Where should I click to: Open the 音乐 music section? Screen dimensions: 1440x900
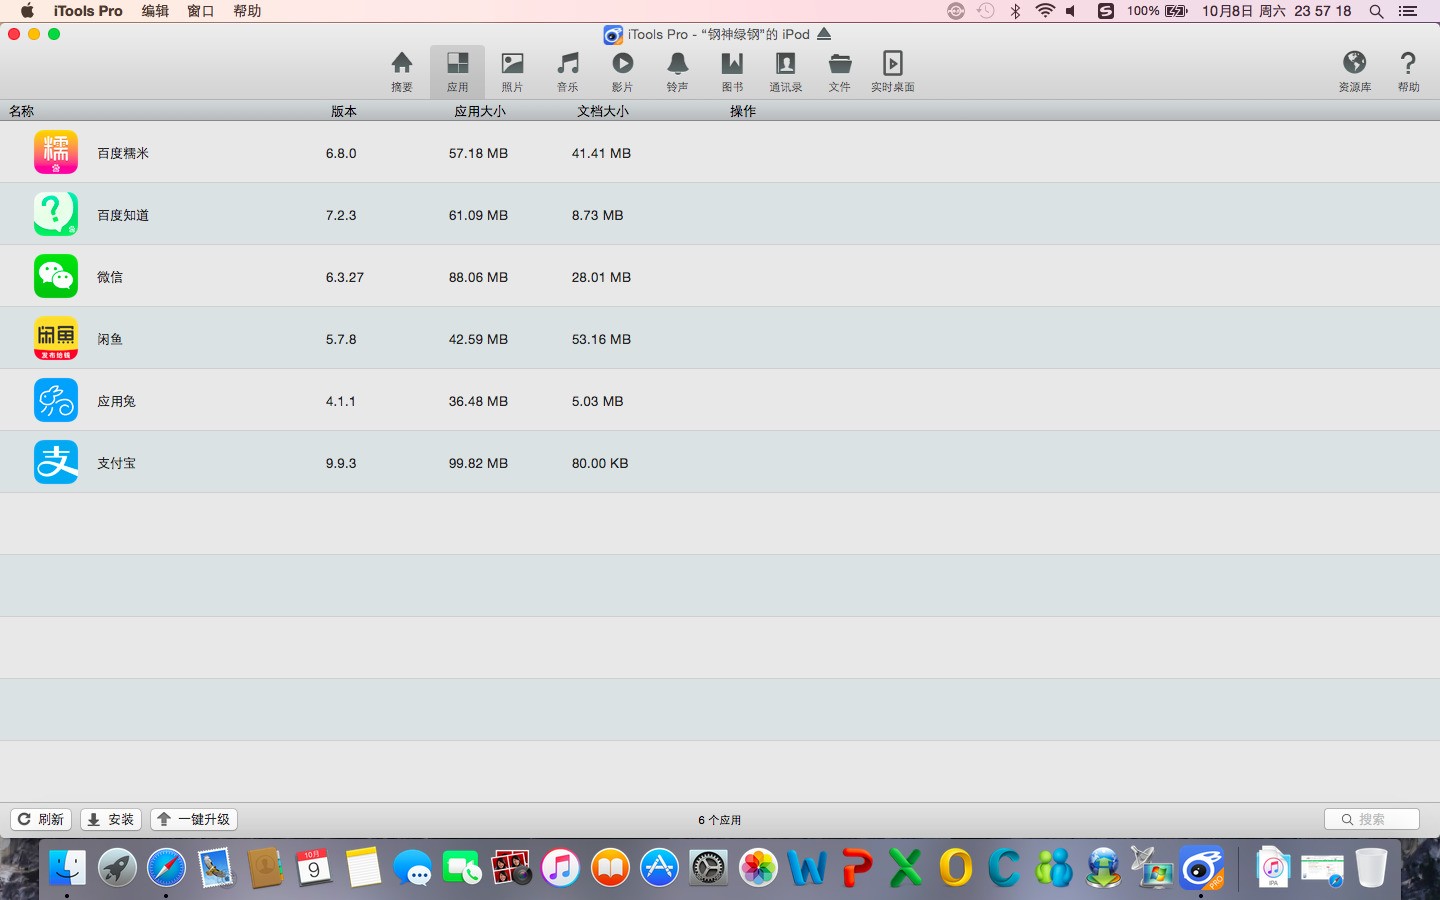point(567,71)
